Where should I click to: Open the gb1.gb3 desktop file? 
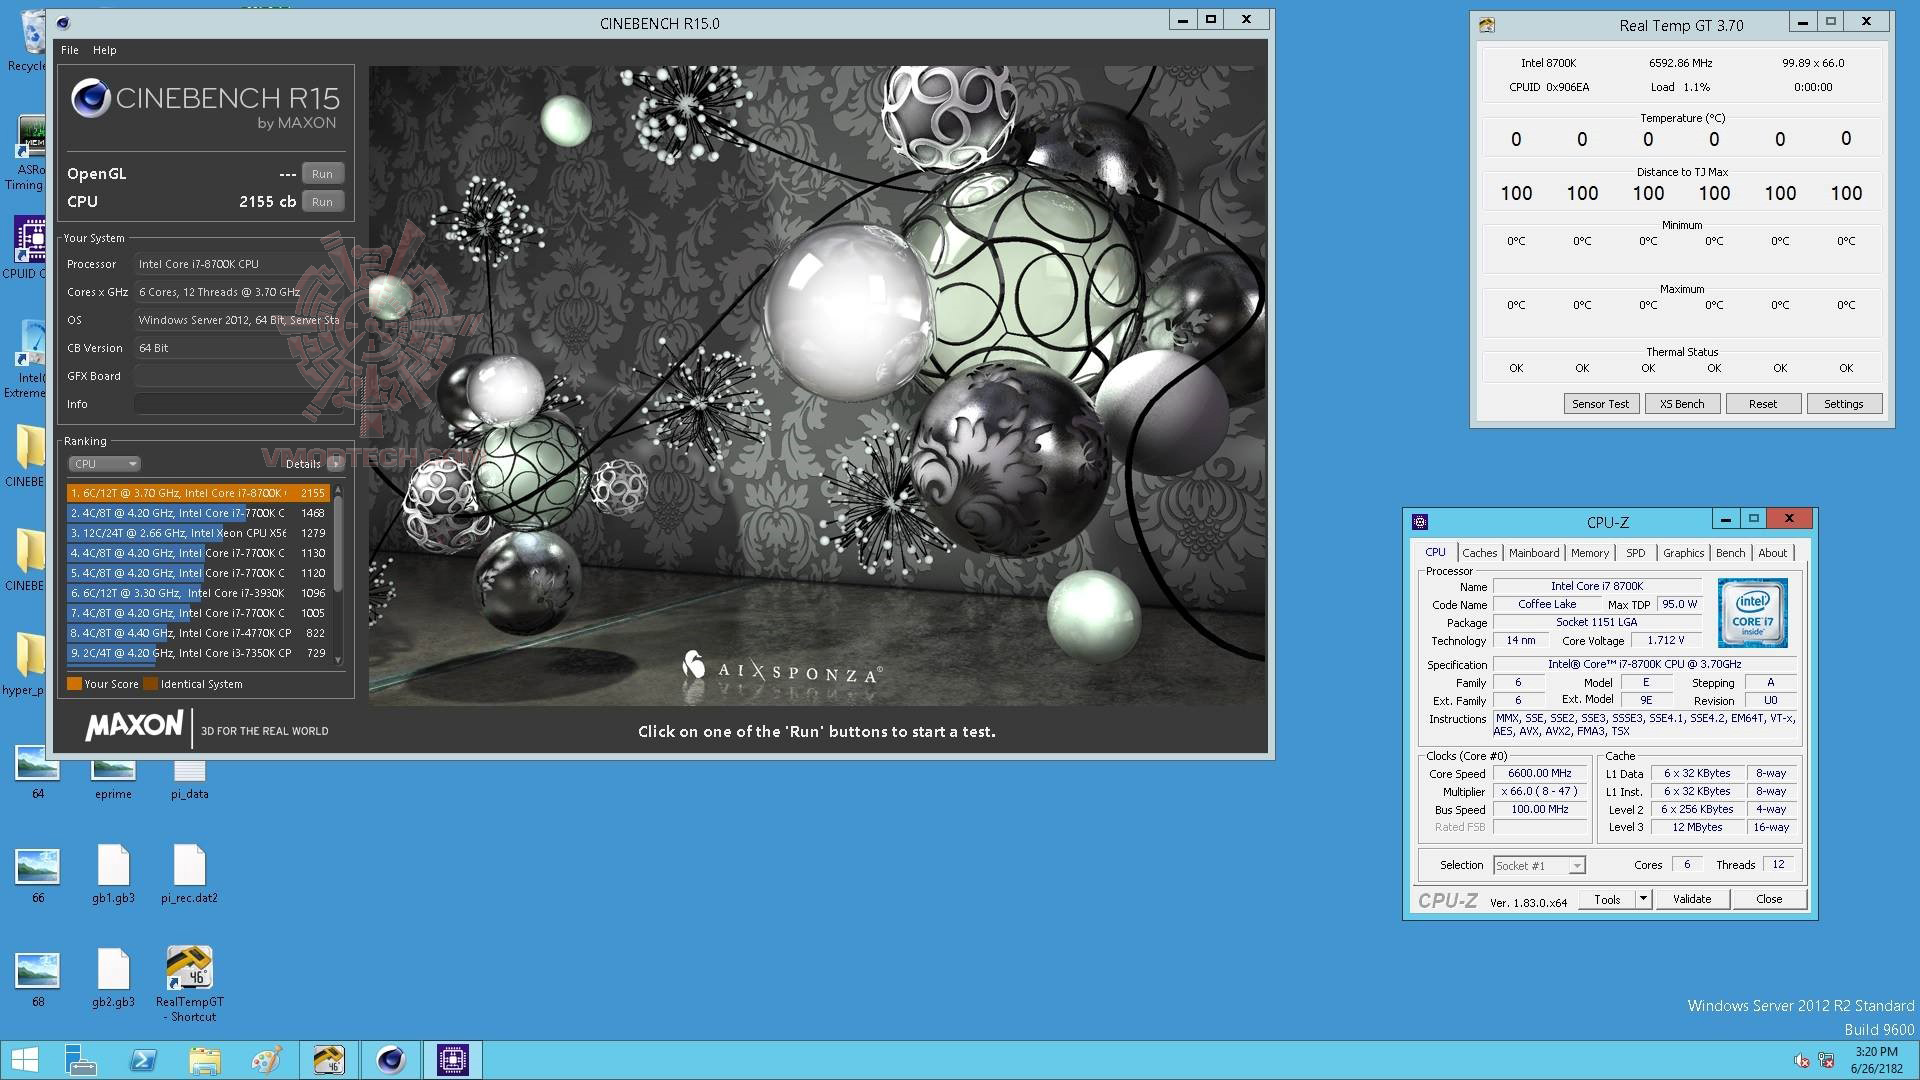(x=113, y=866)
